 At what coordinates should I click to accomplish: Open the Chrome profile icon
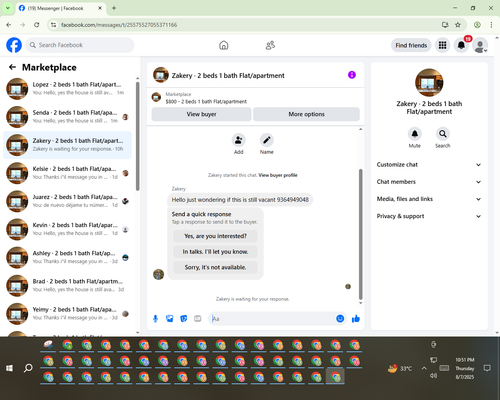coord(477,25)
